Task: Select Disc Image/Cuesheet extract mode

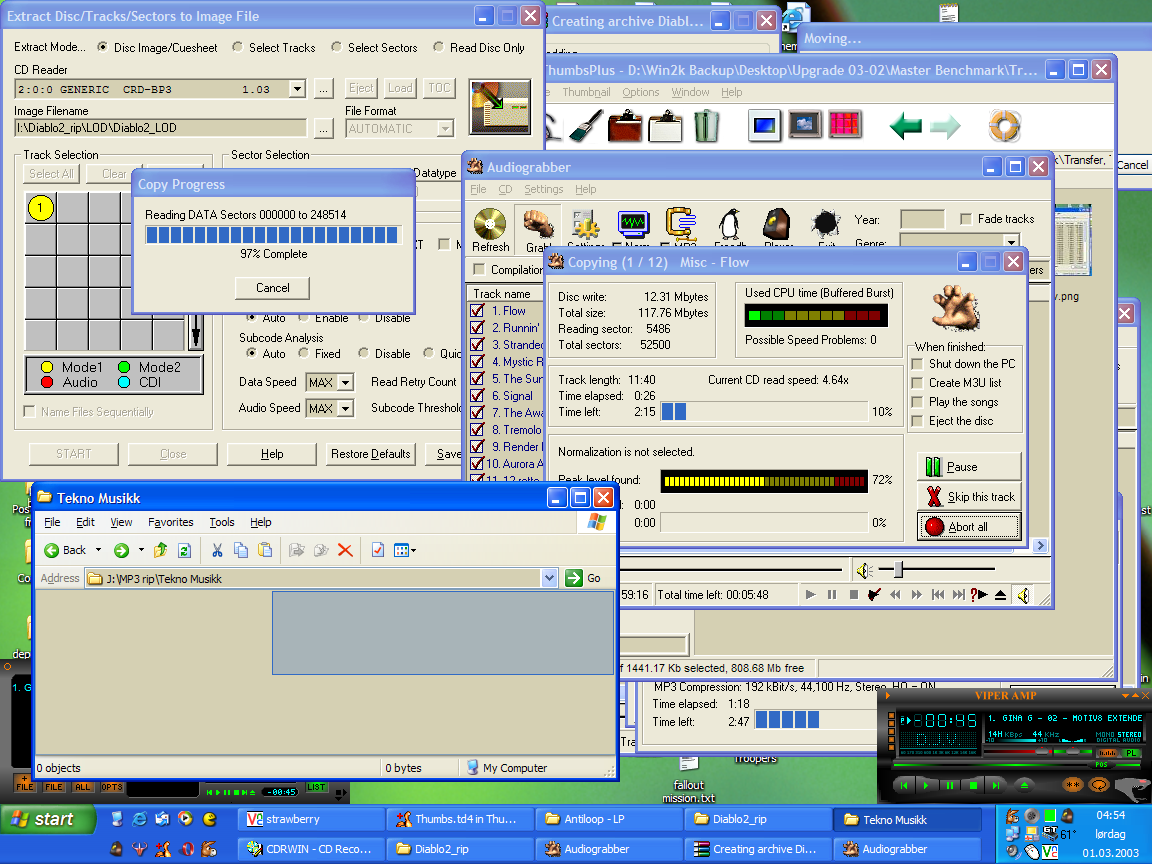Action: click(102, 46)
